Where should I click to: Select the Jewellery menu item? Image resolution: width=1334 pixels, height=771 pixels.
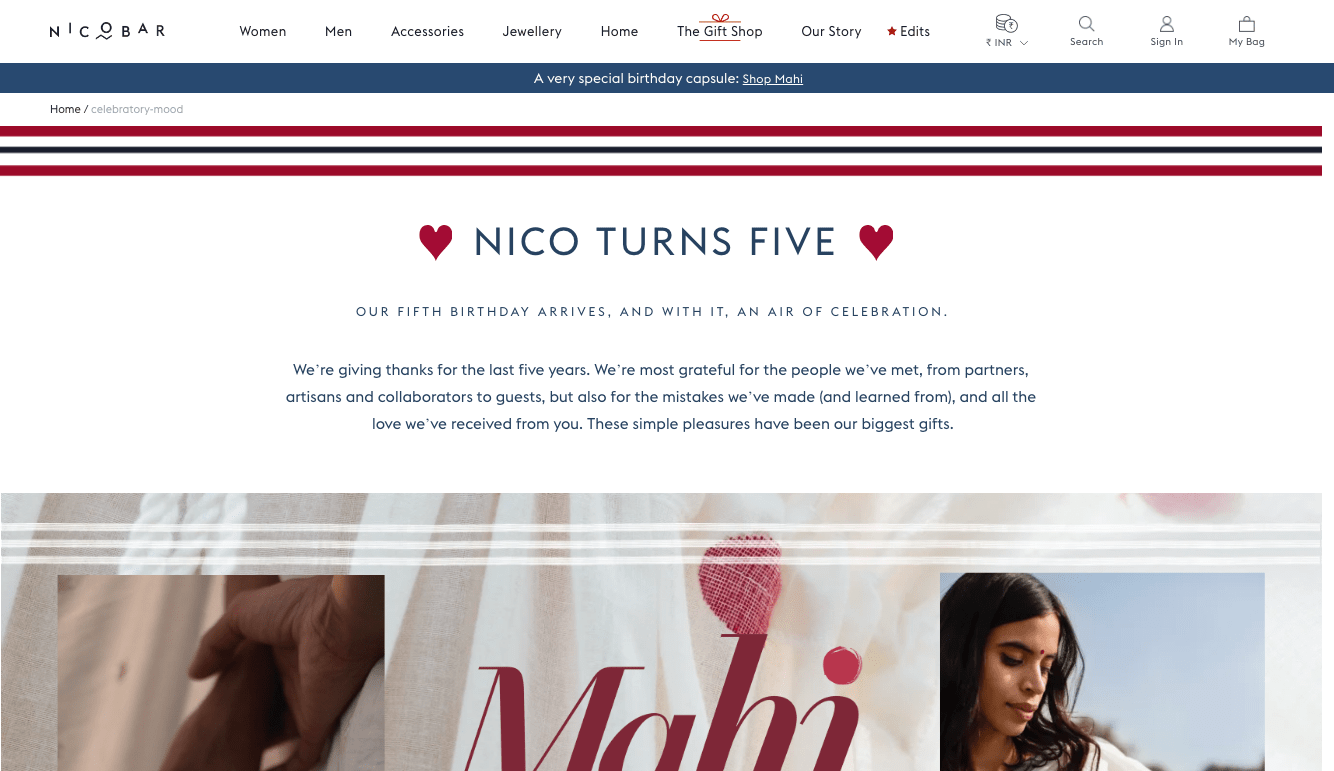532,31
